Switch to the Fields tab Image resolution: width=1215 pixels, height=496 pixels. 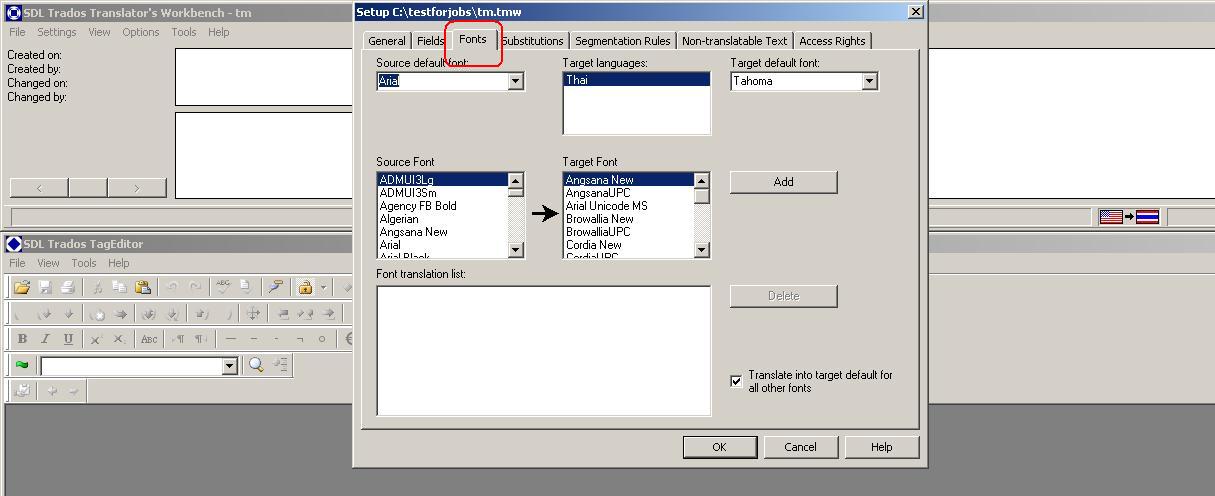pyautogui.click(x=430, y=41)
